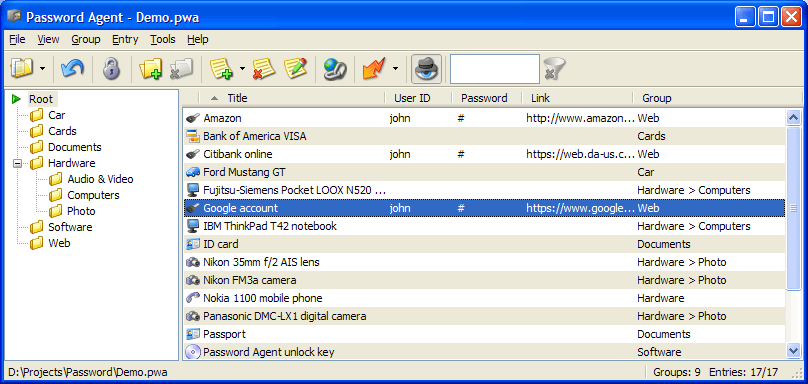Click the card icon of Bank of America VISA
Viewport: 808px width, 384px height.
click(192, 136)
